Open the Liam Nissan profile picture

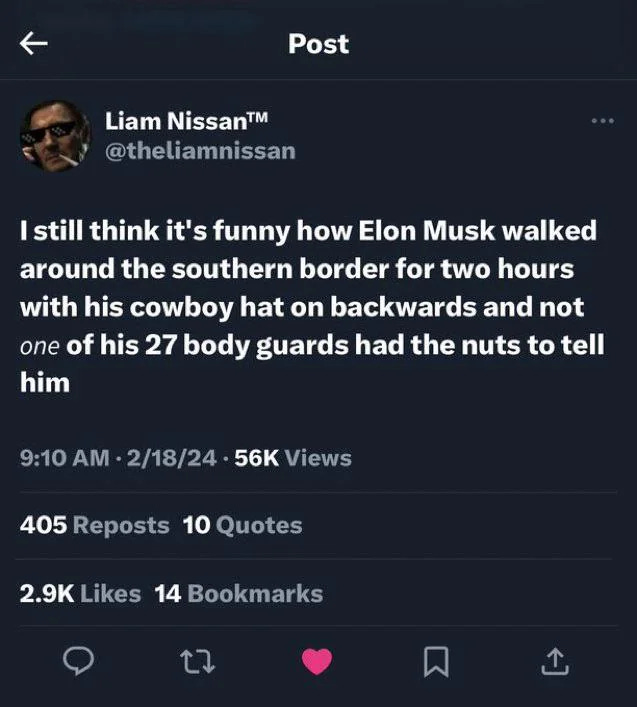click(x=55, y=136)
